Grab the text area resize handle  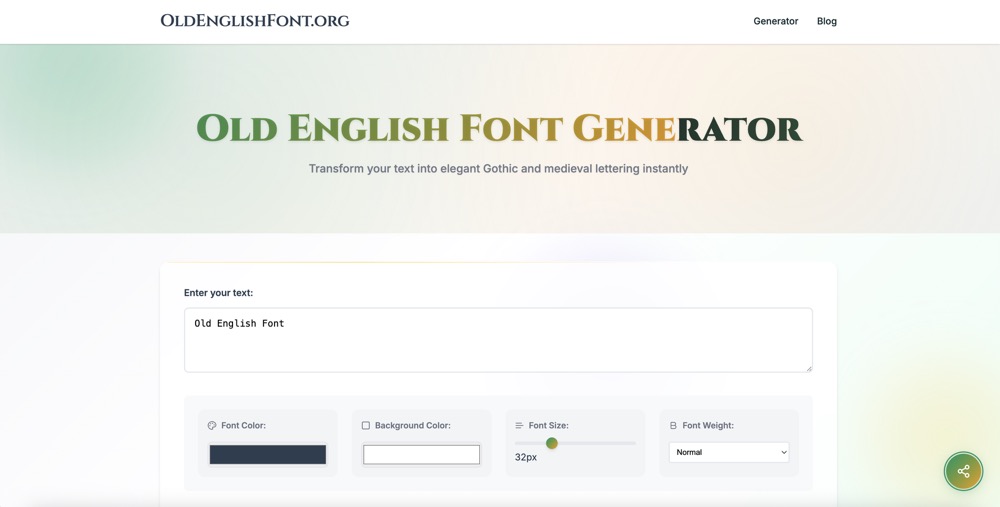[808, 367]
